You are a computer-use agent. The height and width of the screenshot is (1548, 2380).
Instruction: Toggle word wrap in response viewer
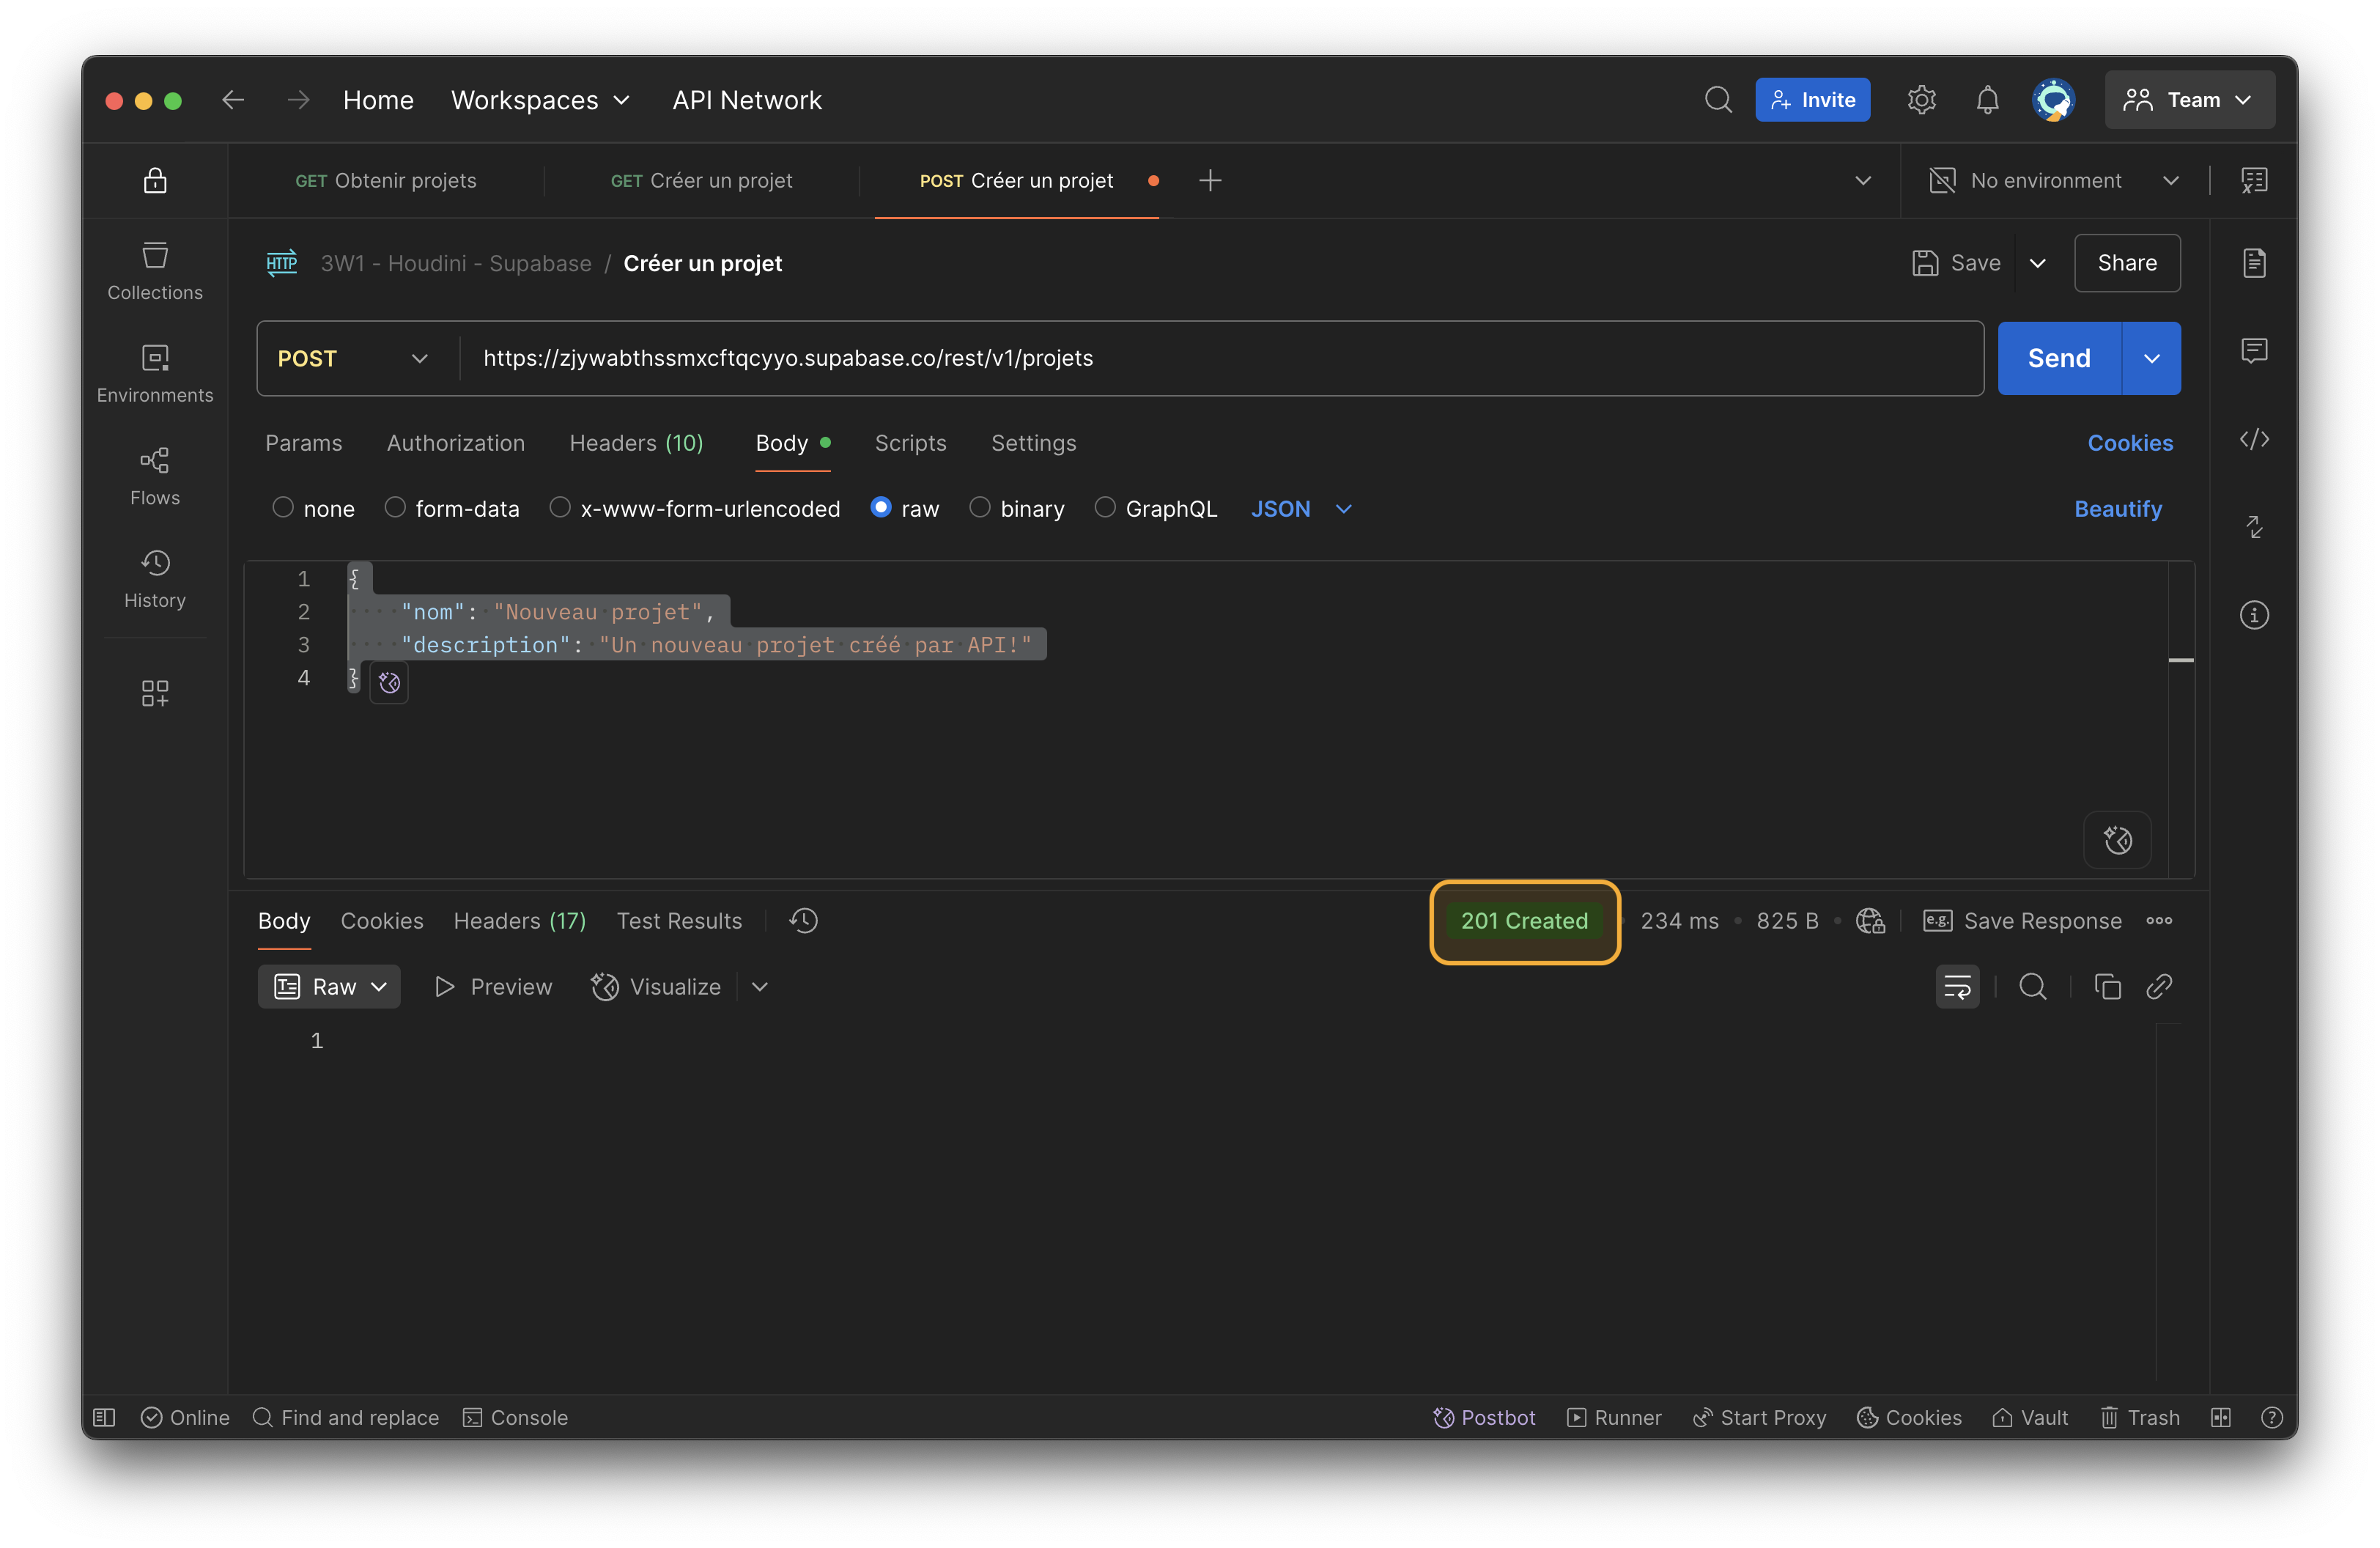[x=1957, y=987]
